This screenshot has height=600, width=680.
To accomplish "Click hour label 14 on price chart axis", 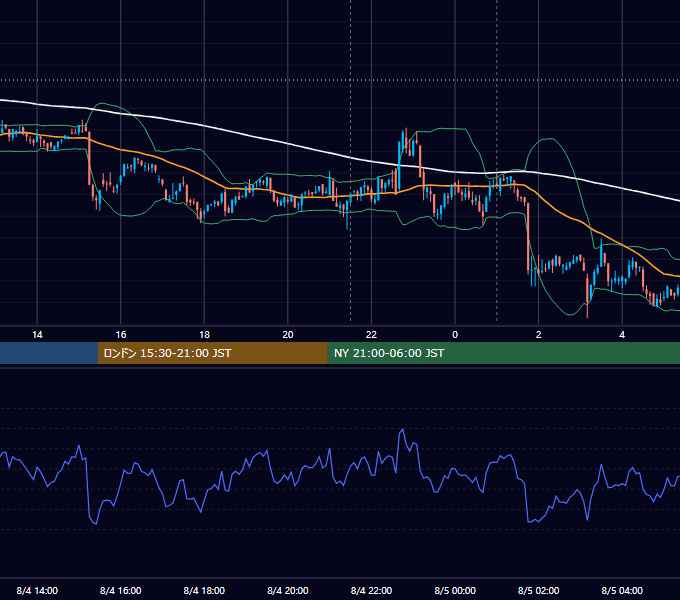I will click(x=37, y=335).
